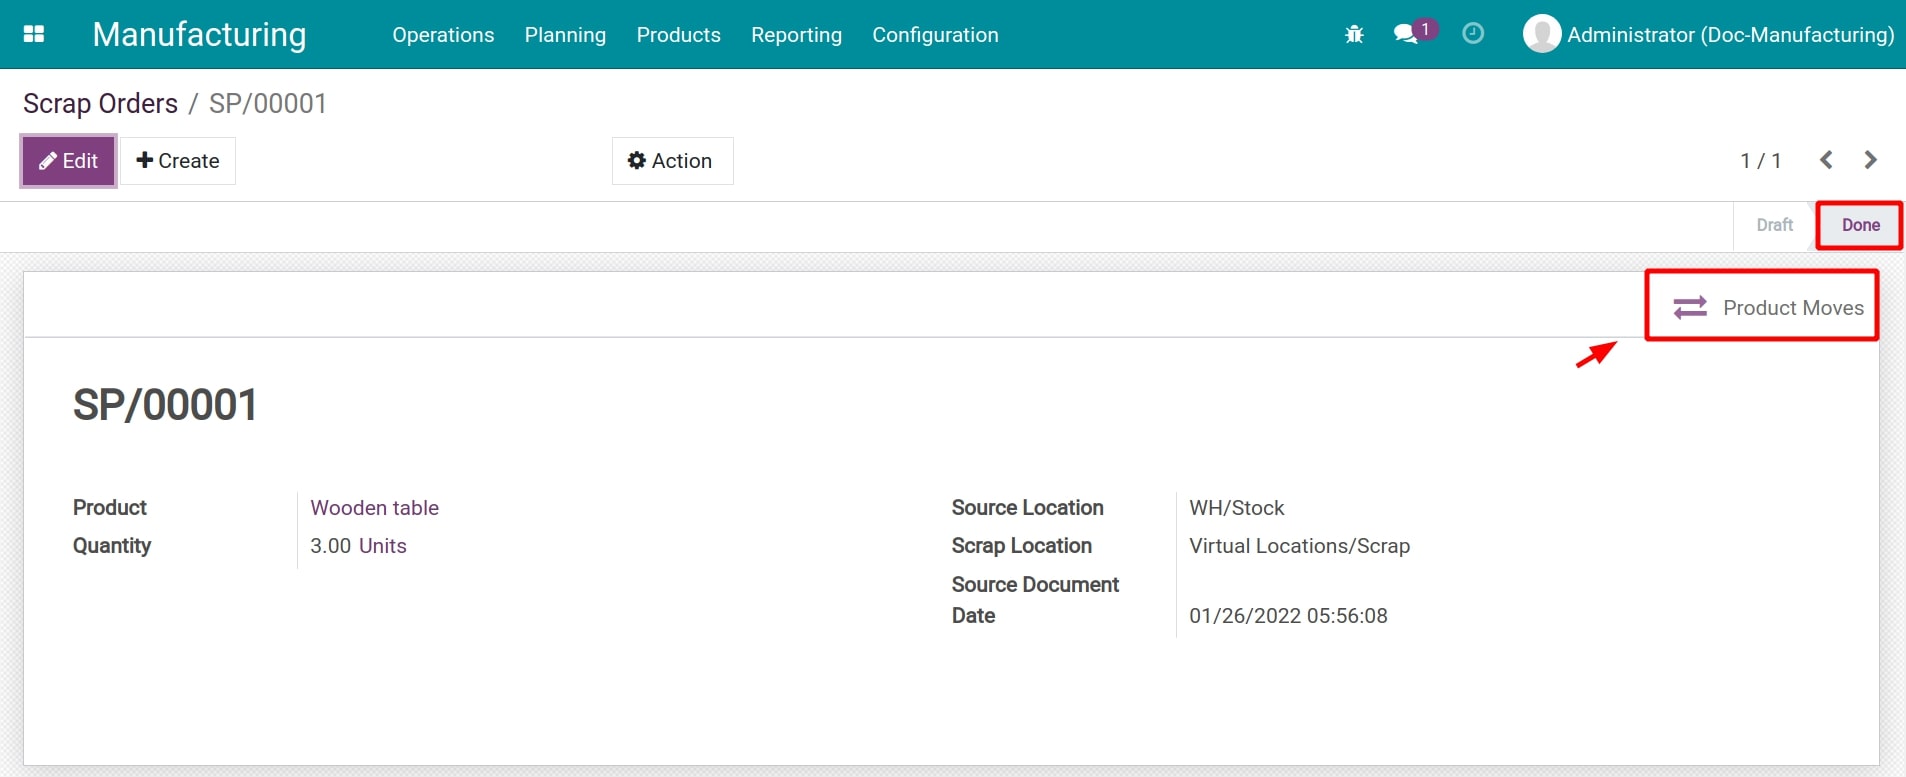This screenshot has width=1906, height=777.
Task: Open the chat messages icon
Action: pyautogui.click(x=1406, y=35)
